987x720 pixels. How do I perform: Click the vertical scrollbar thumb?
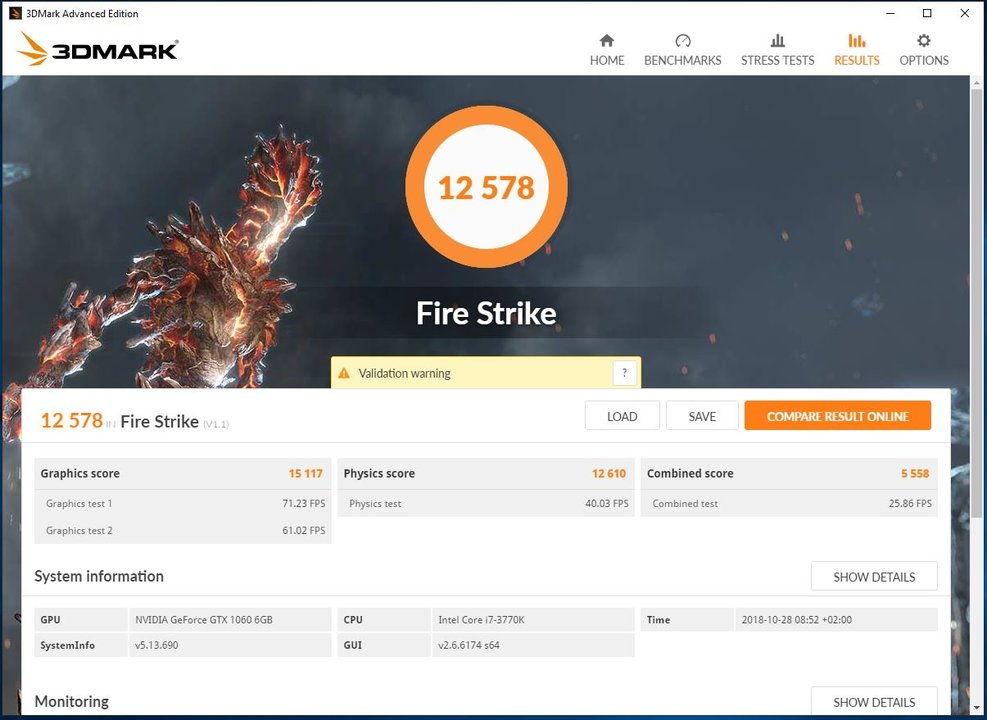(976, 302)
